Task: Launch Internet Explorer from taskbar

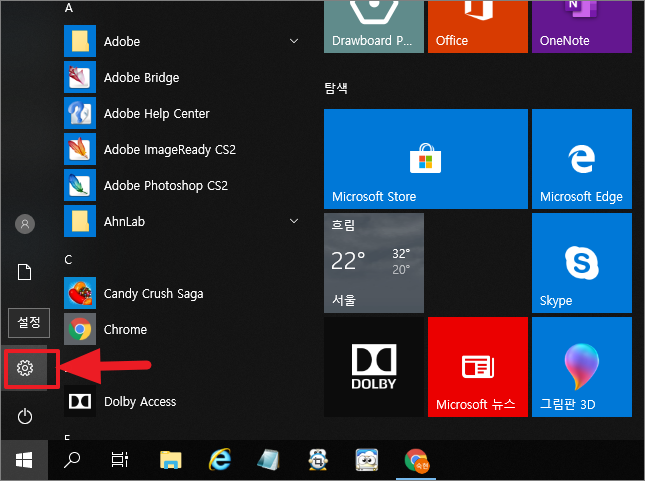Action: click(x=220, y=460)
